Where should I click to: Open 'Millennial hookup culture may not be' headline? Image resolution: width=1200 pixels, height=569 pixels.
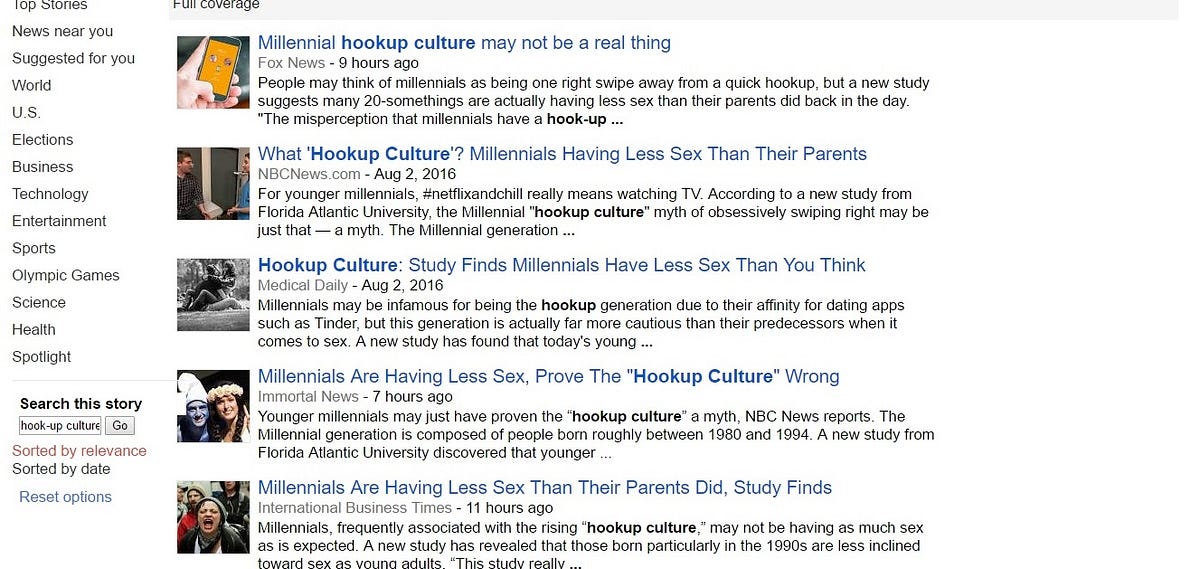pos(464,43)
